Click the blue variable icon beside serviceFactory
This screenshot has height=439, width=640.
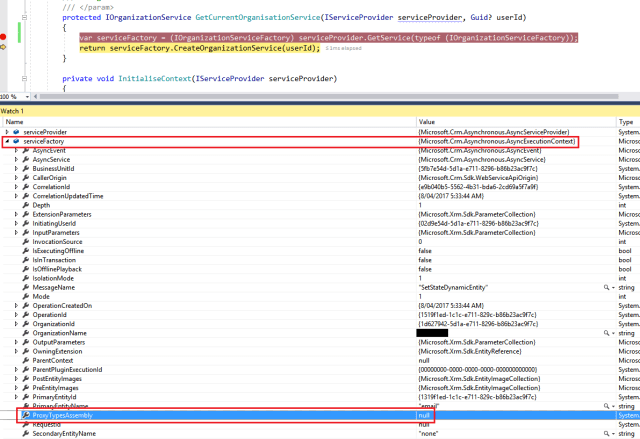[16, 142]
